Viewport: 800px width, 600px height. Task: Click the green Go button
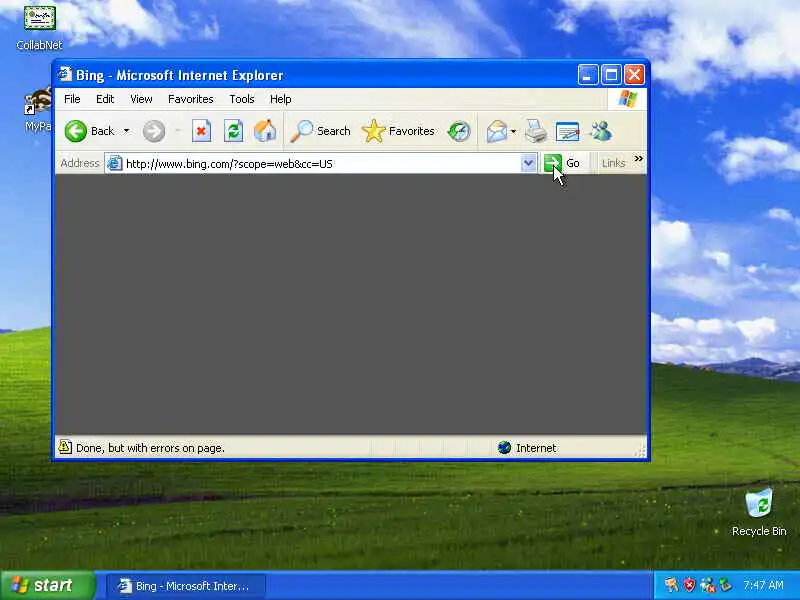pyautogui.click(x=562, y=163)
